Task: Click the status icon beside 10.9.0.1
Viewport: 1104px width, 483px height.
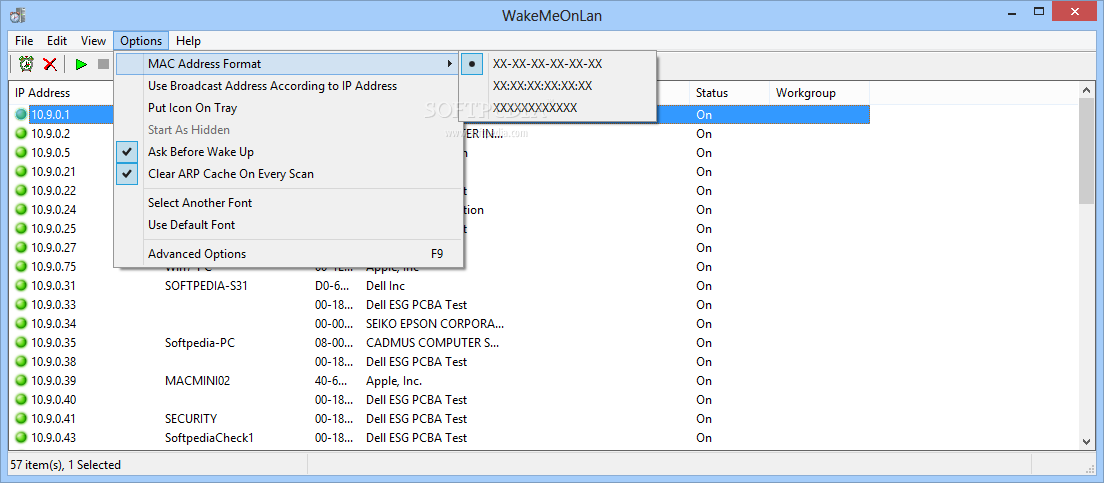Action: (20, 114)
